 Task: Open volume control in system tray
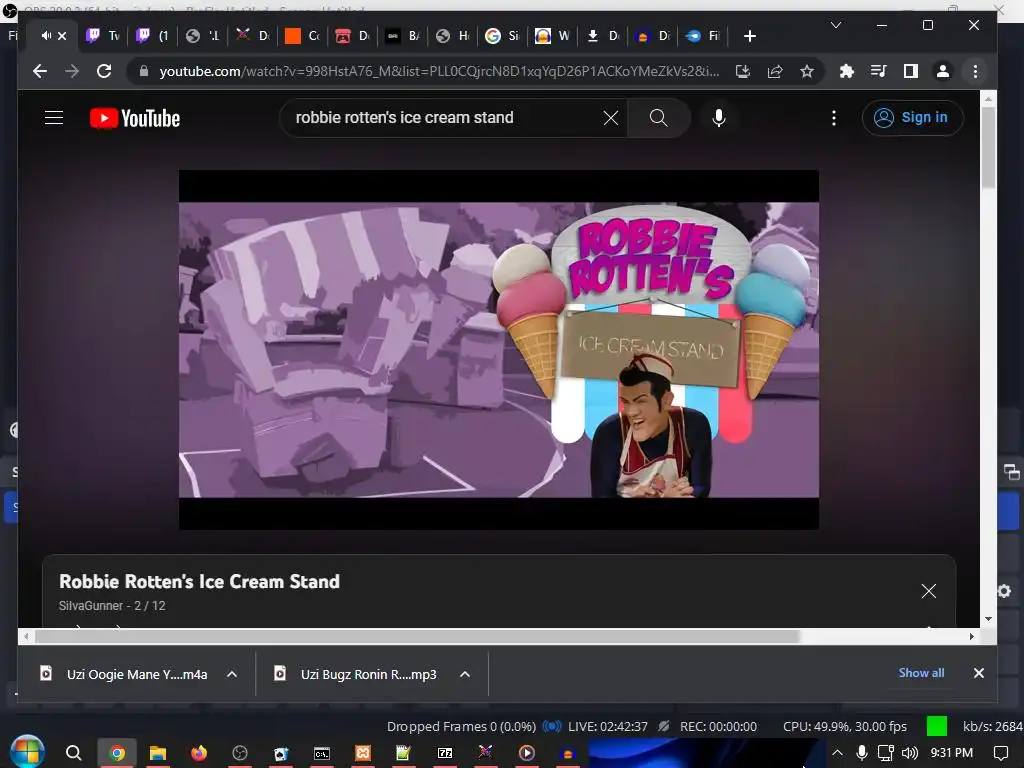pyautogui.click(x=910, y=753)
